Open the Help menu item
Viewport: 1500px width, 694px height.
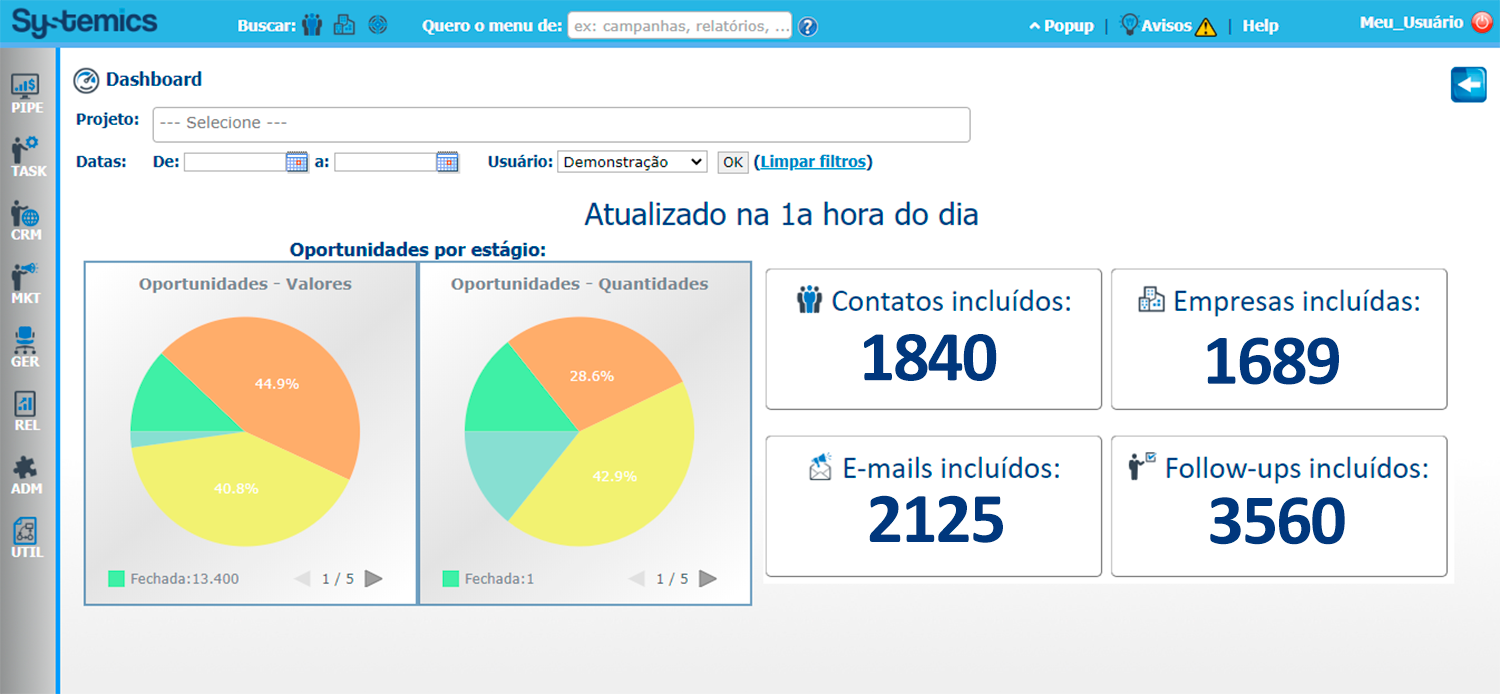tap(1260, 26)
